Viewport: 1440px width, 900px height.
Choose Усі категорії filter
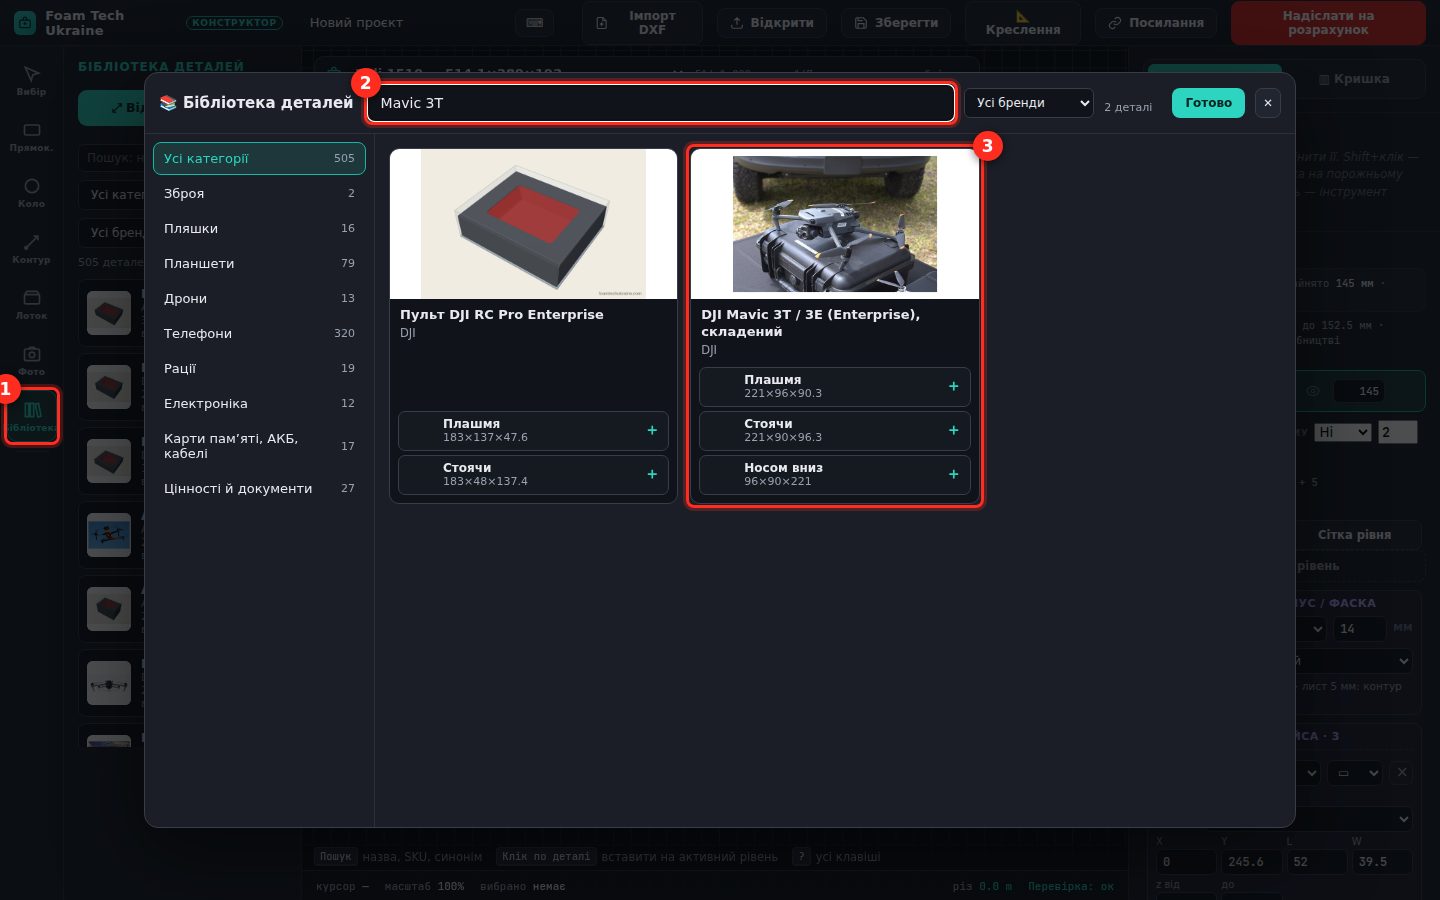(x=259, y=158)
